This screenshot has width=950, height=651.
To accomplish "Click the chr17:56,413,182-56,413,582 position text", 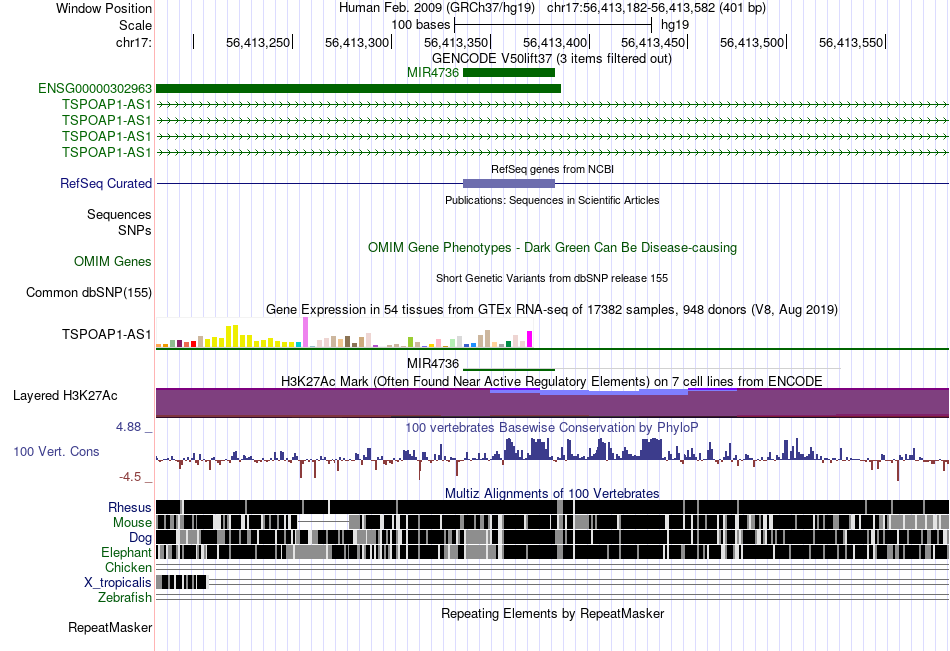I will (x=656, y=8).
